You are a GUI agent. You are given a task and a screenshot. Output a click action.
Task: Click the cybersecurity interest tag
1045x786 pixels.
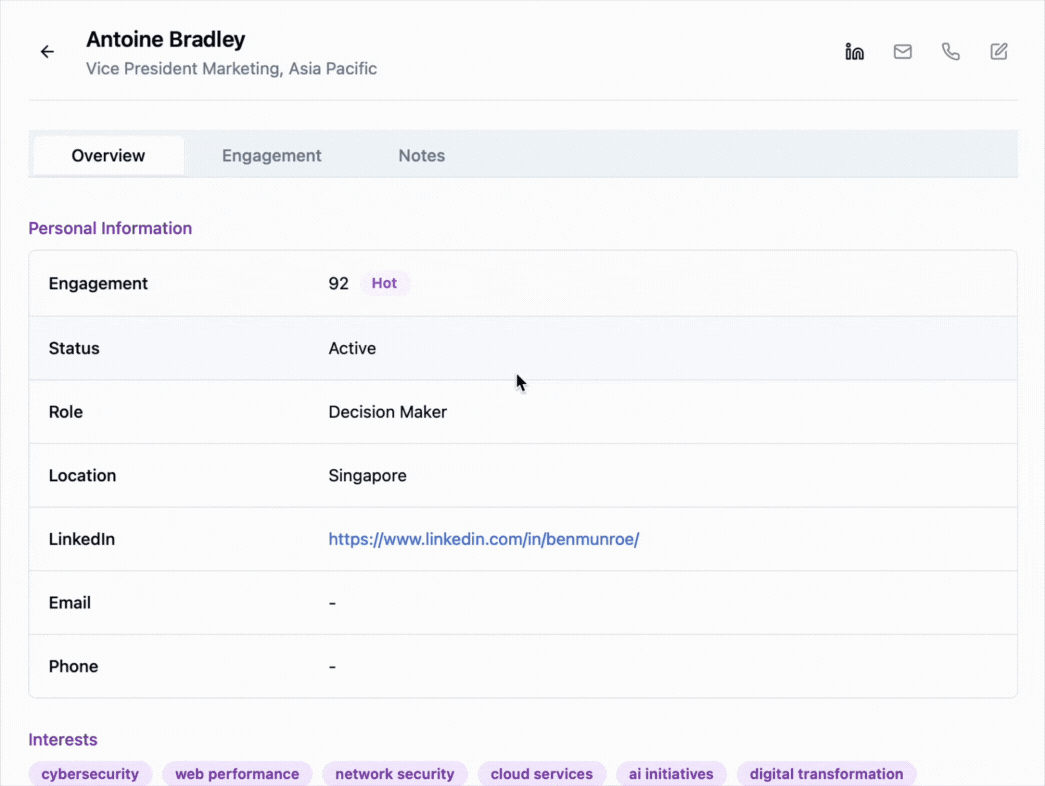point(90,774)
